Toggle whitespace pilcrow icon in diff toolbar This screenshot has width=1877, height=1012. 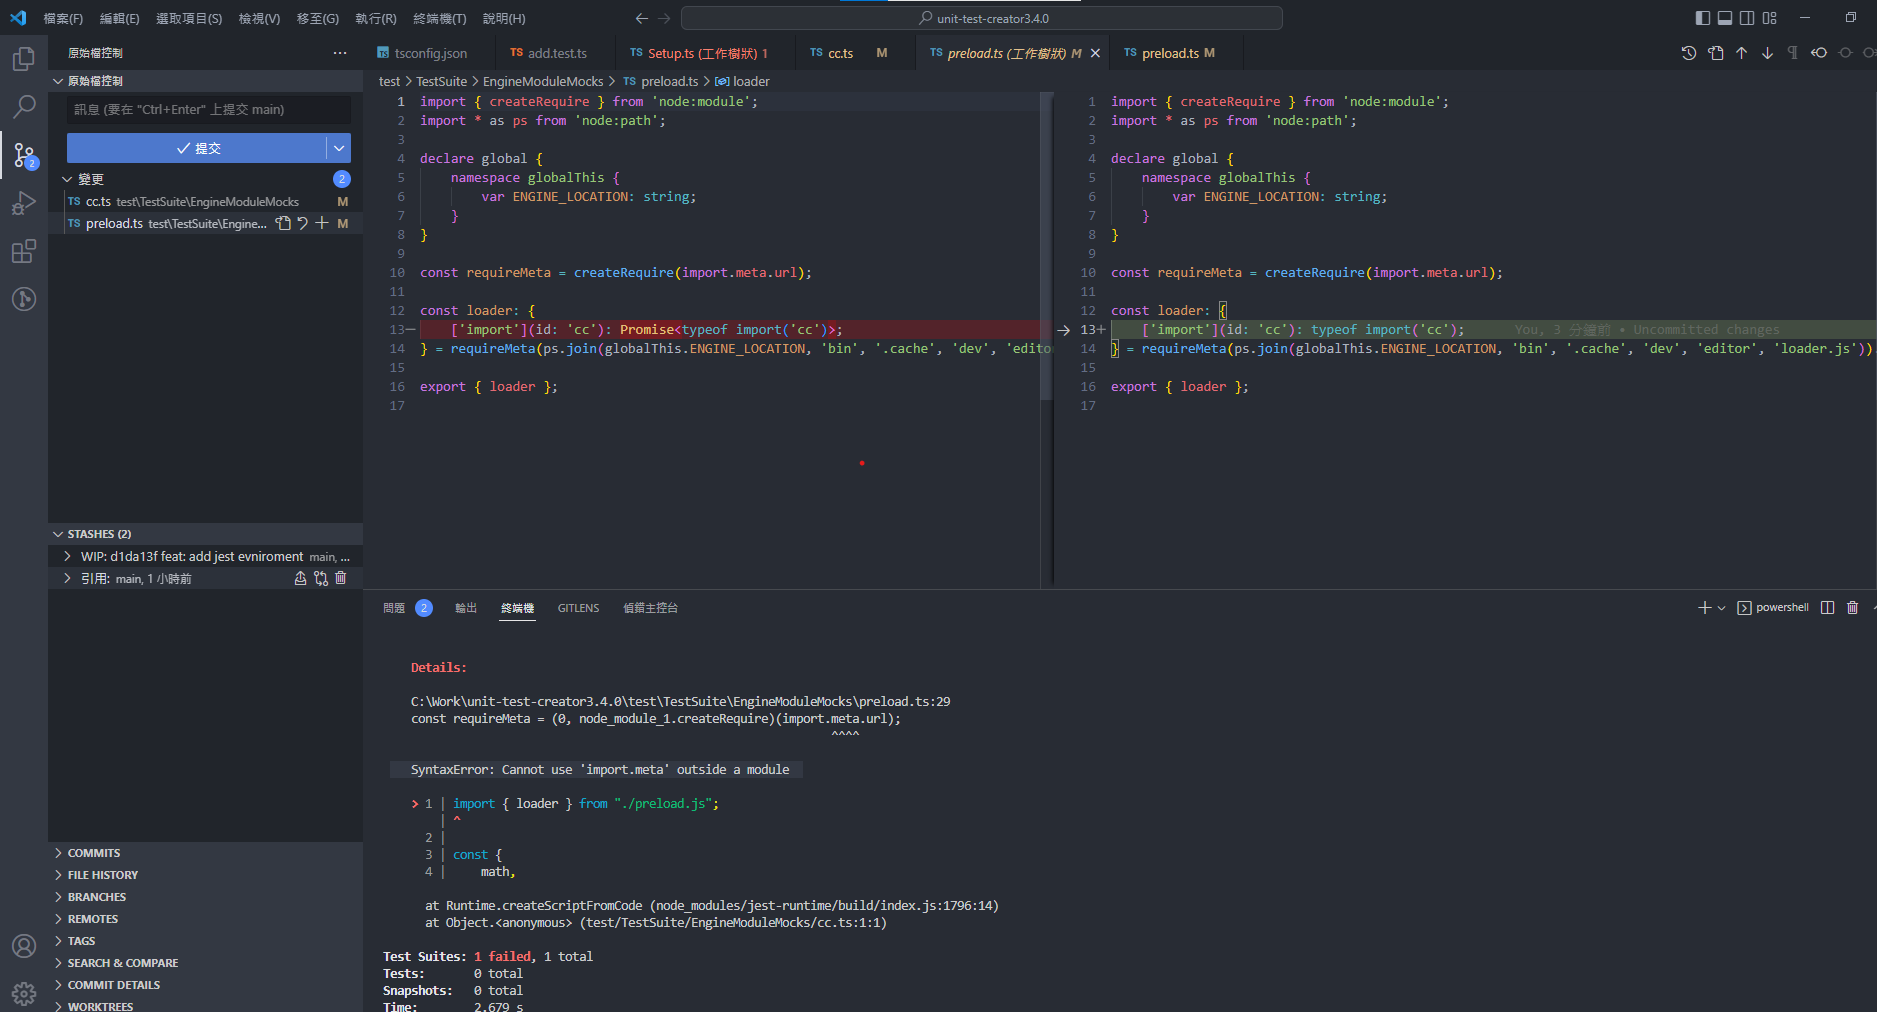(x=1792, y=53)
